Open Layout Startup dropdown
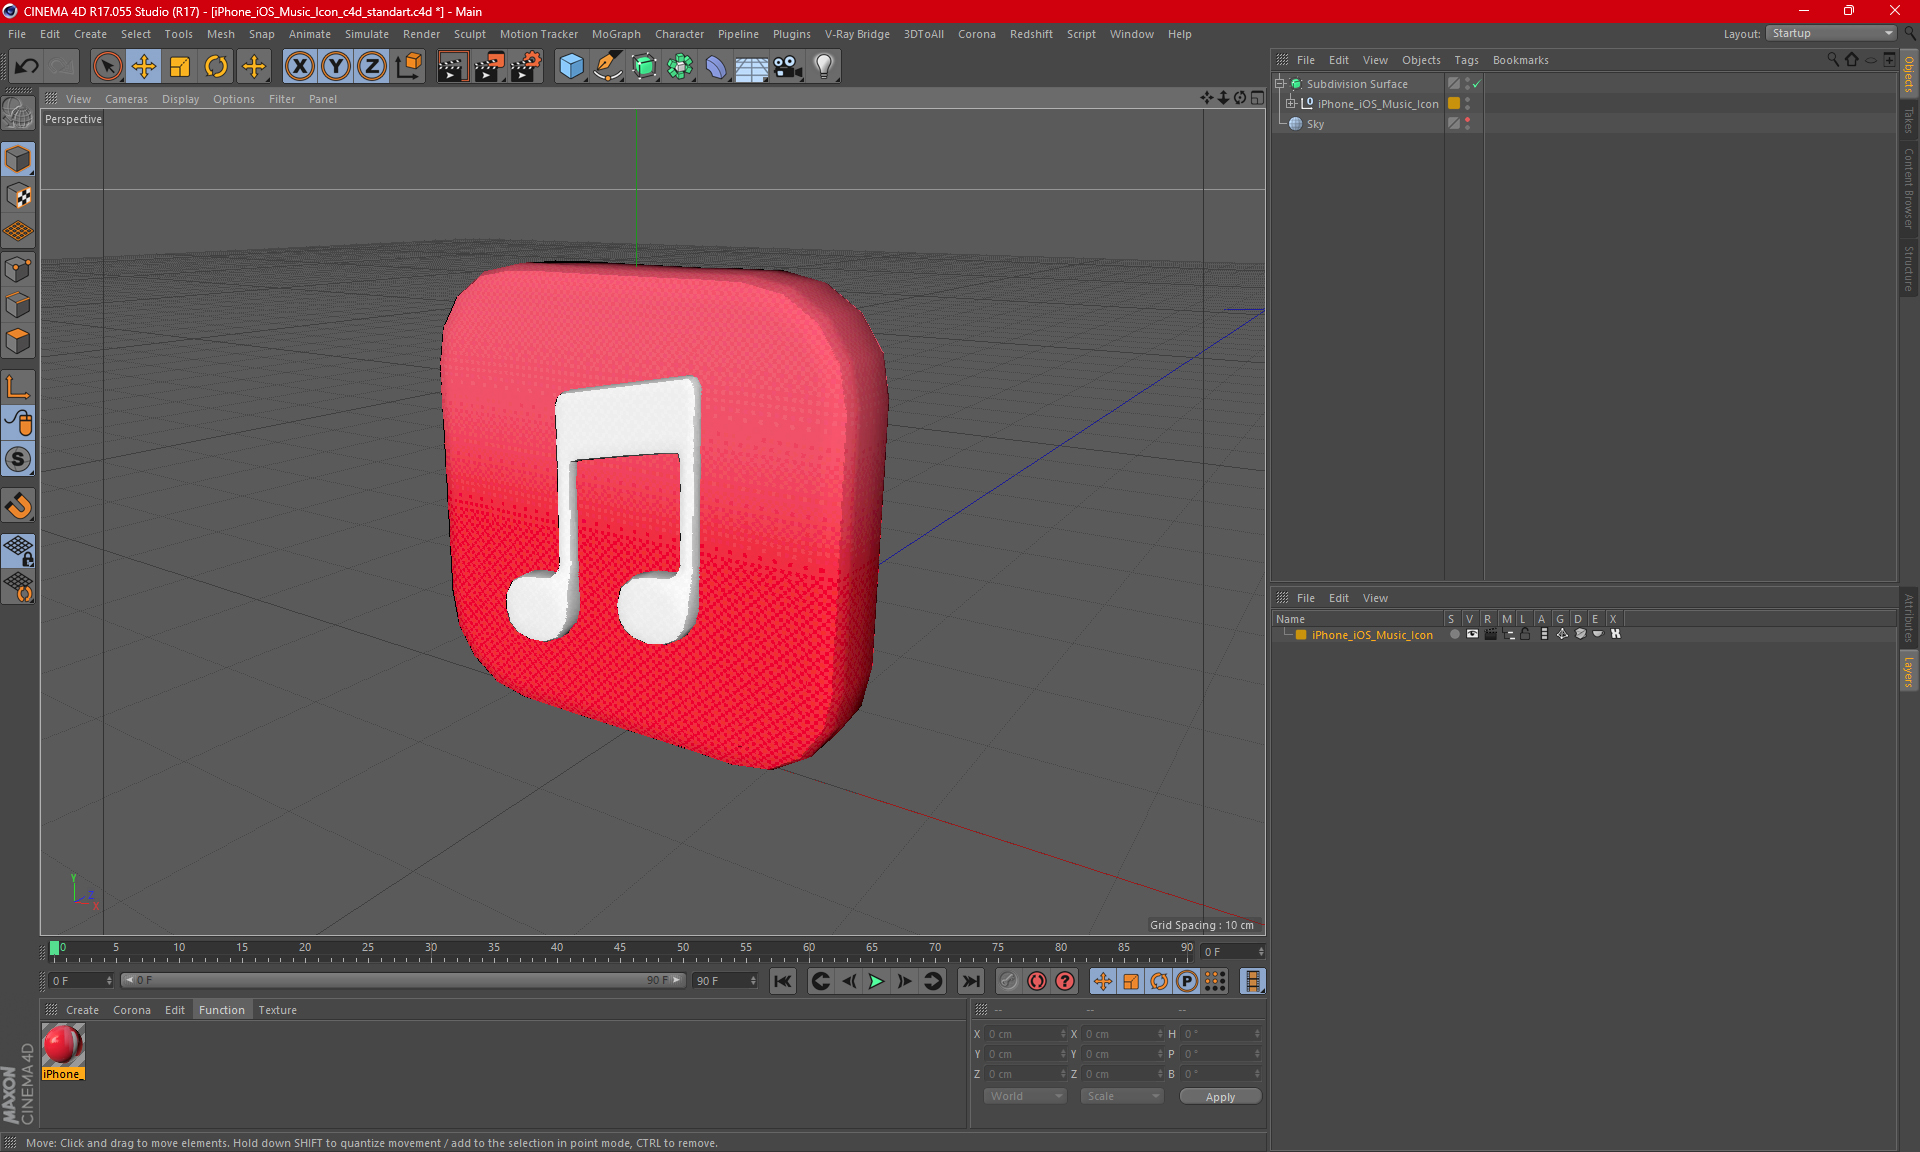The width and height of the screenshot is (1920, 1152). coord(1831,33)
